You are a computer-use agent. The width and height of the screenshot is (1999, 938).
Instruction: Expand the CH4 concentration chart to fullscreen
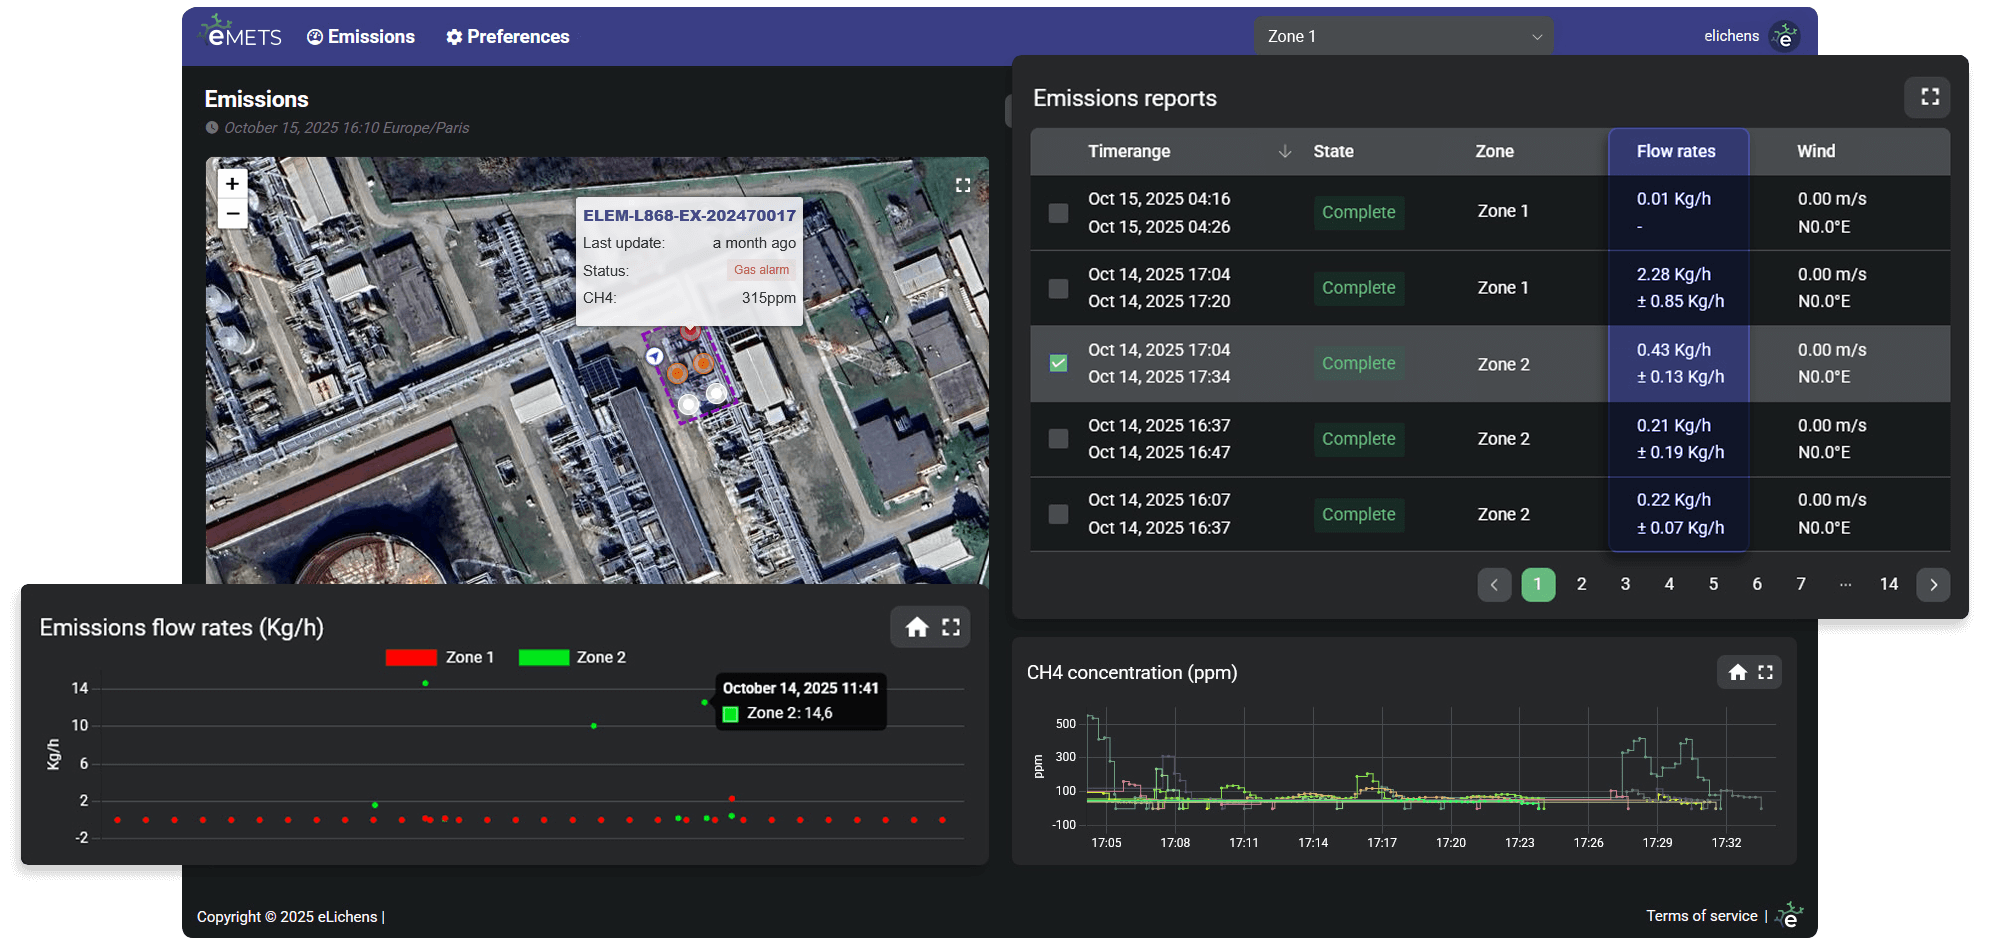tap(1766, 672)
